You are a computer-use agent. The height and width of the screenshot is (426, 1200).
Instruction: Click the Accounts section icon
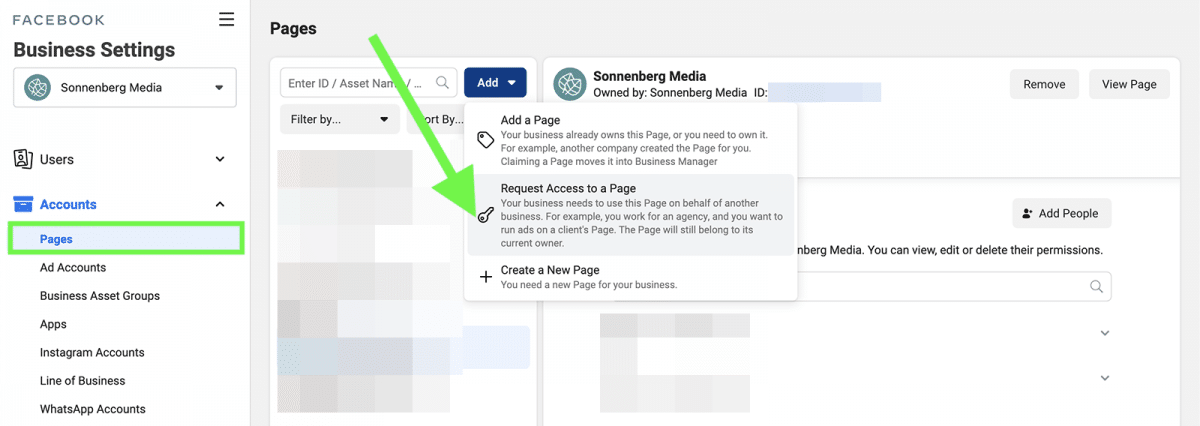click(23, 204)
